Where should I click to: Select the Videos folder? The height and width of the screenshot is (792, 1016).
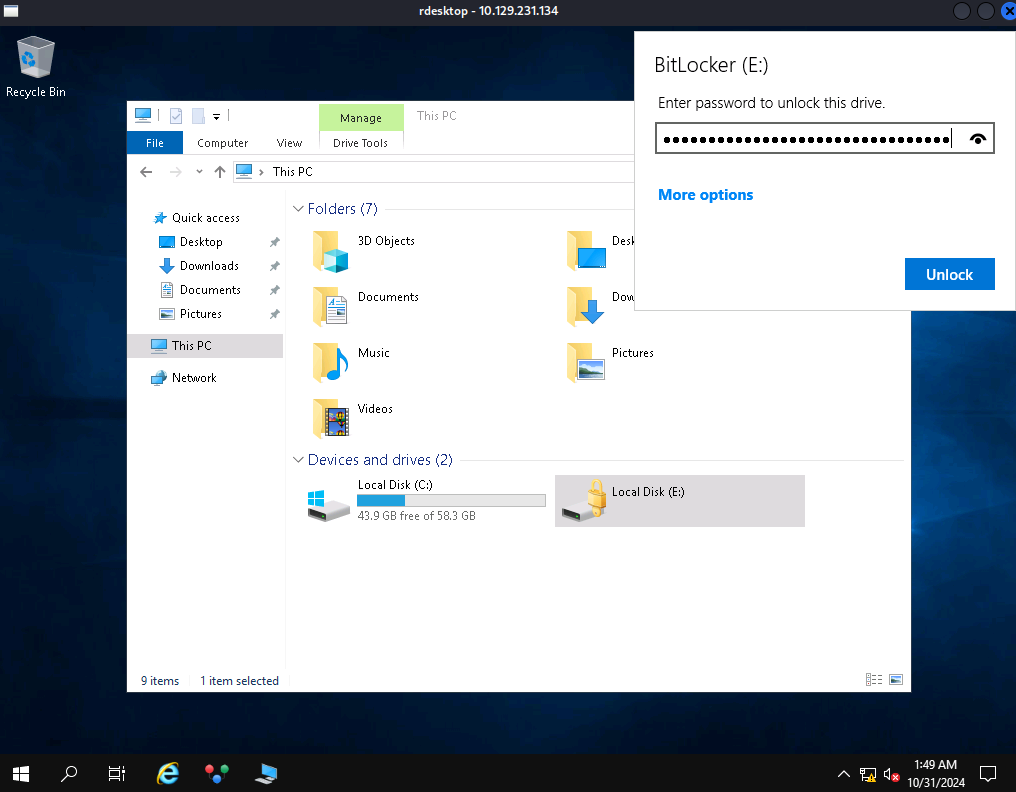pos(353,419)
